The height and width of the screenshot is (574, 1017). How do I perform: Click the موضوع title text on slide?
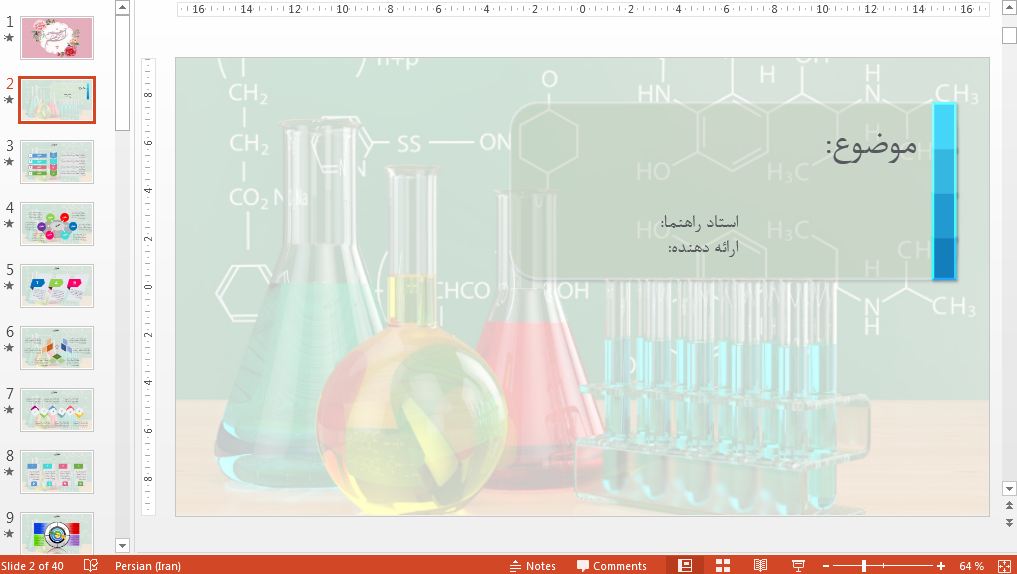point(871,146)
